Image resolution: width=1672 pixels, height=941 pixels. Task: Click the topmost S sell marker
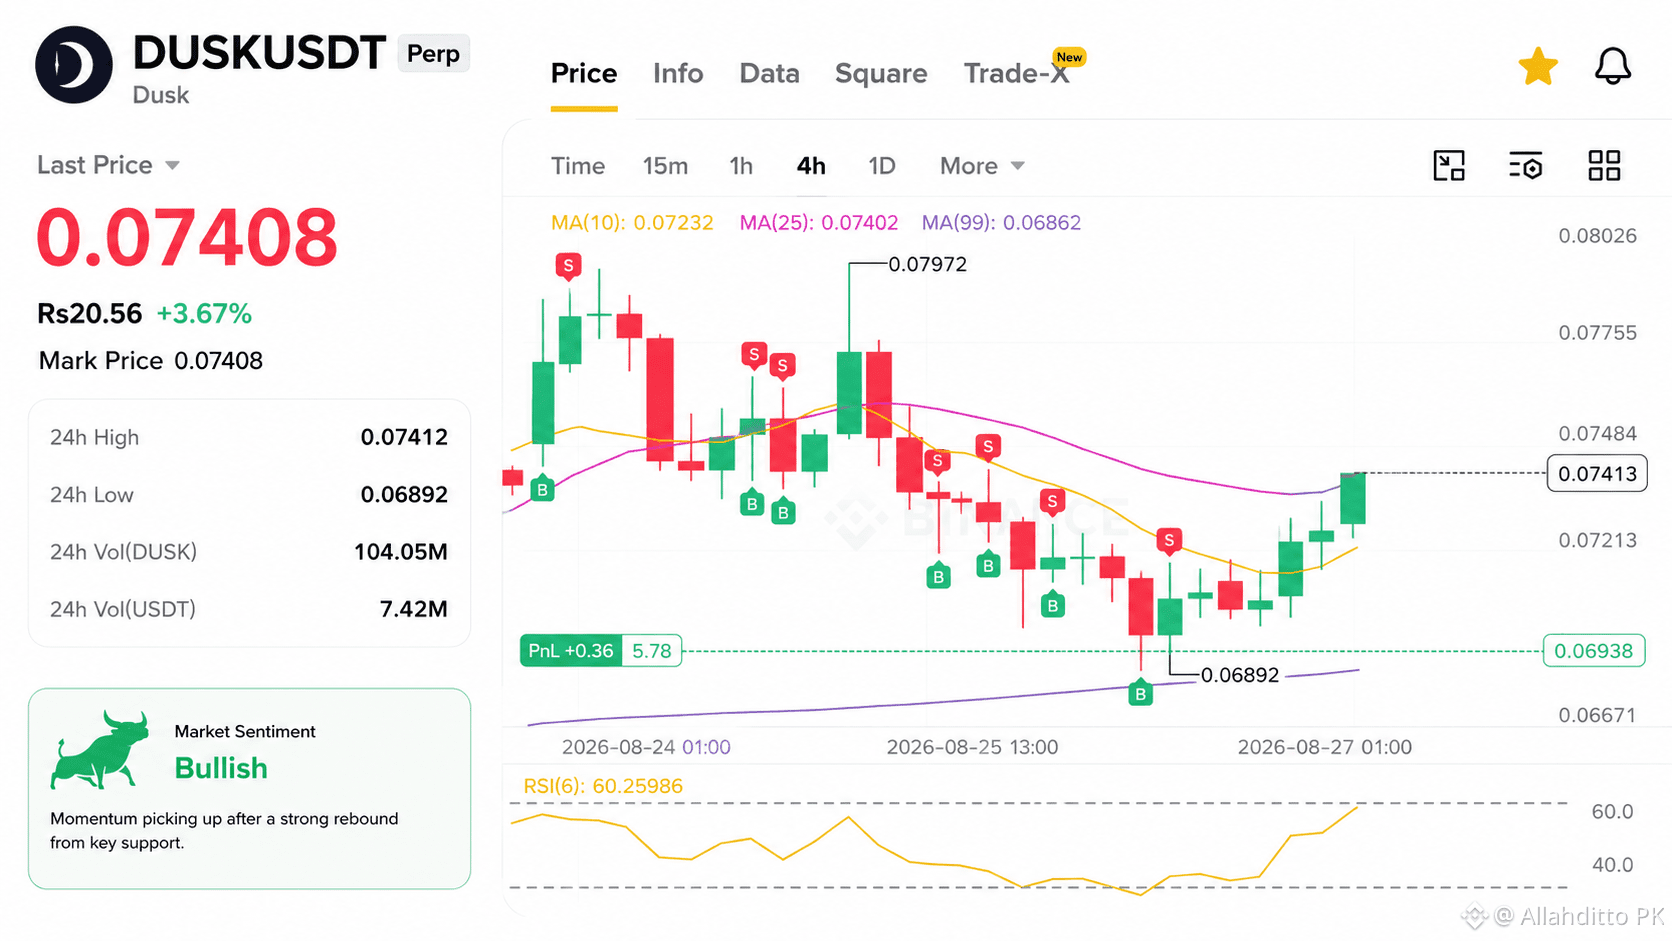pyautogui.click(x=568, y=266)
